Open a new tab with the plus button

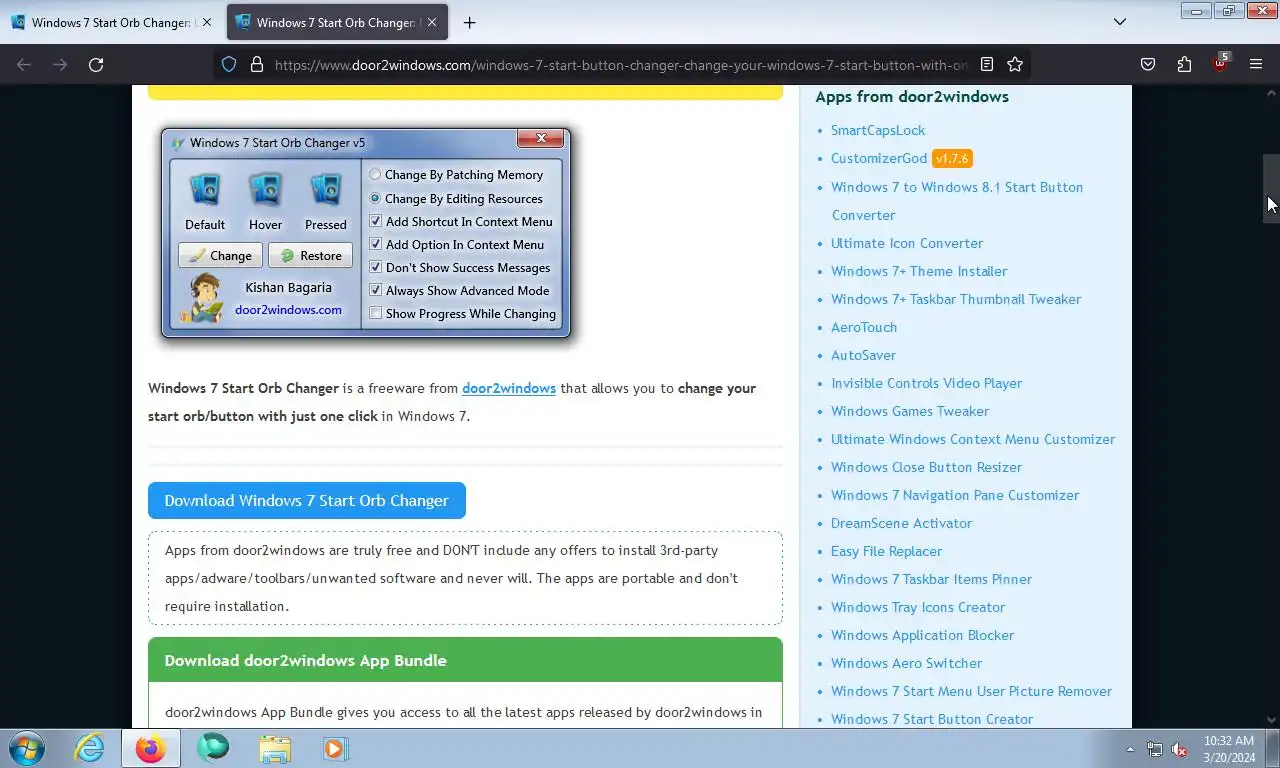[x=469, y=22]
